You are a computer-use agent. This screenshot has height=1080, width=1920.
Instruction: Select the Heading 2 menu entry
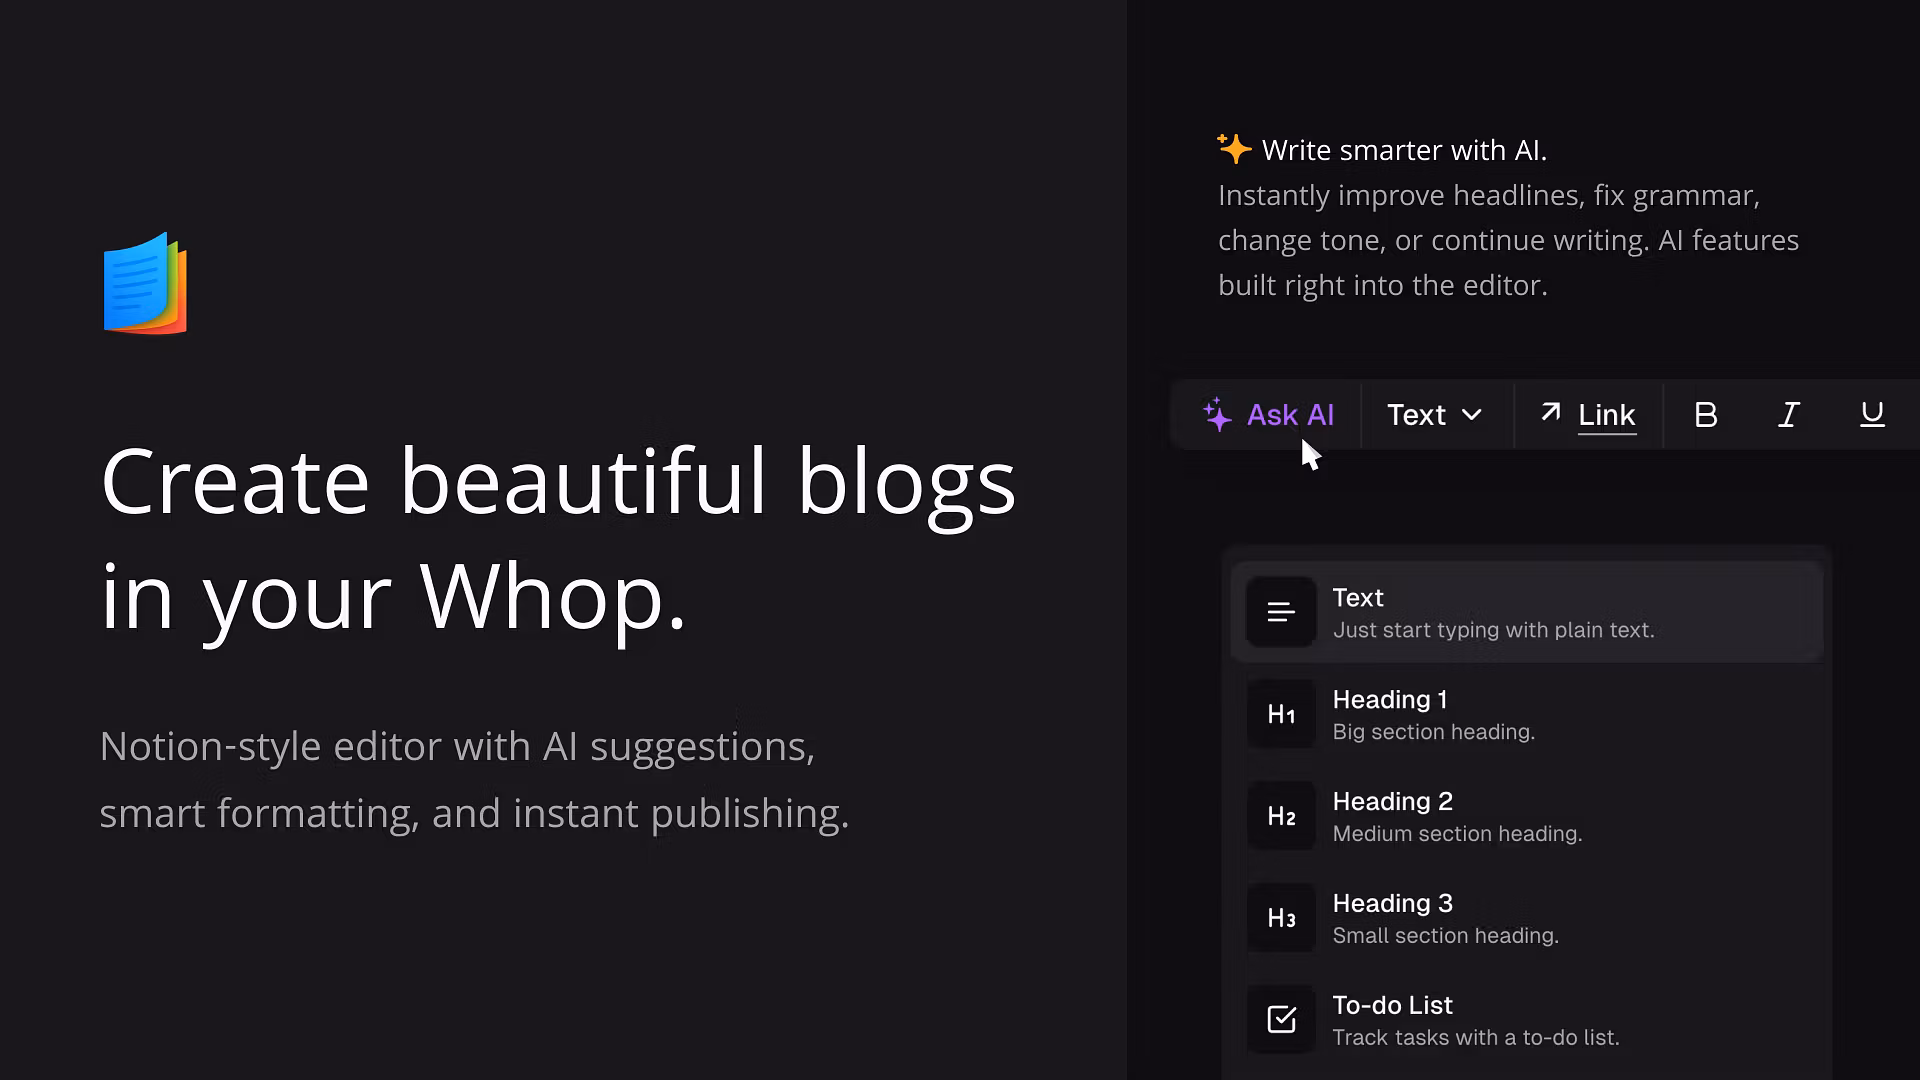(1527, 816)
